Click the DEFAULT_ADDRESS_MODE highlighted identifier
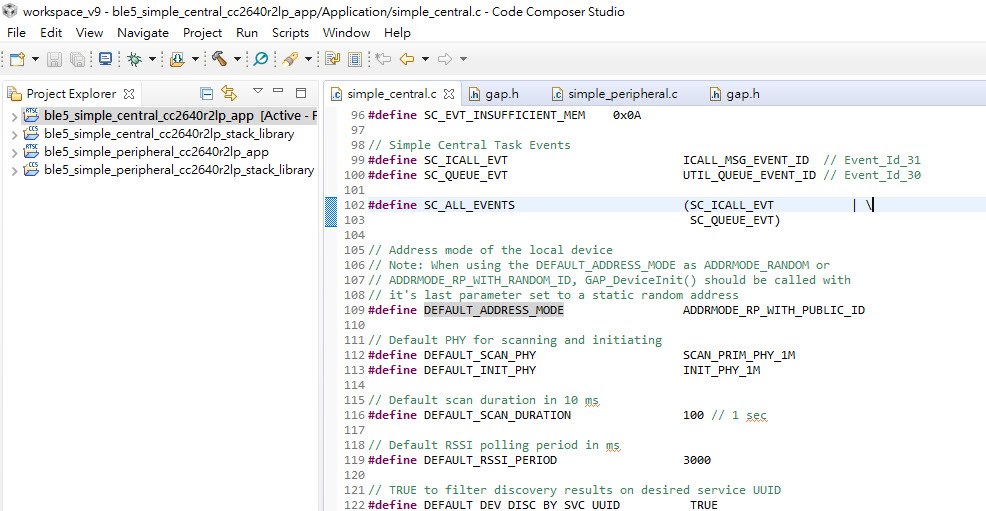Viewport: 986px width, 511px height. pyautogui.click(x=494, y=310)
